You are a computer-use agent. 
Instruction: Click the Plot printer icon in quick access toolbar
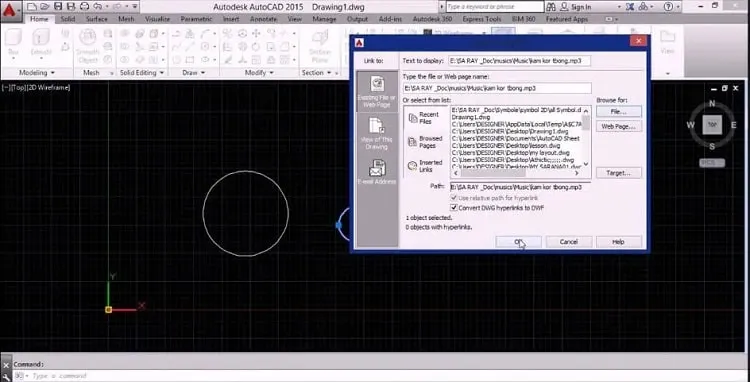[x=85, y=7]
